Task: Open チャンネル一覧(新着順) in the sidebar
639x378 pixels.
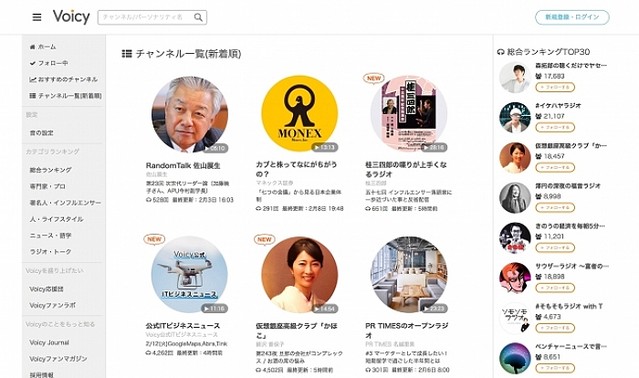Action: (x=65, y=96)
